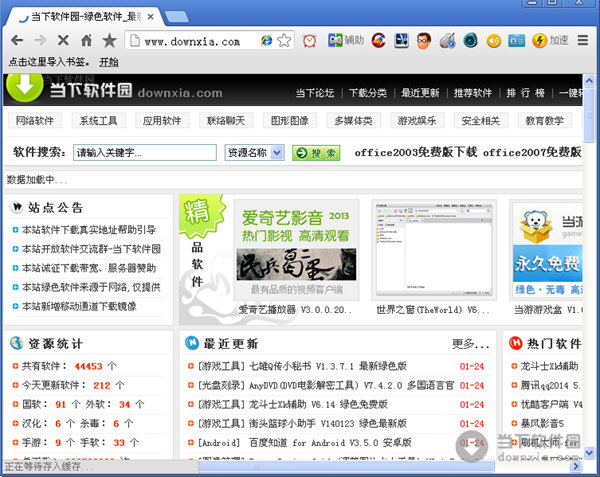
Task: Open 爱奇艺播放器 V3.0.0.20 link
Action: tap(295, 310)
